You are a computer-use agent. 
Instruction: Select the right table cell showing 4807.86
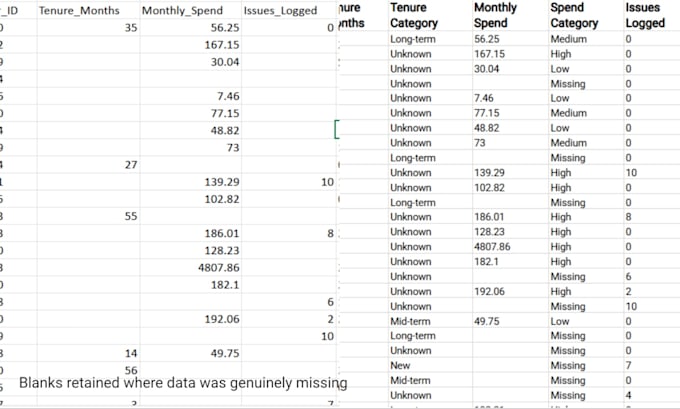[x=510, y=247]
